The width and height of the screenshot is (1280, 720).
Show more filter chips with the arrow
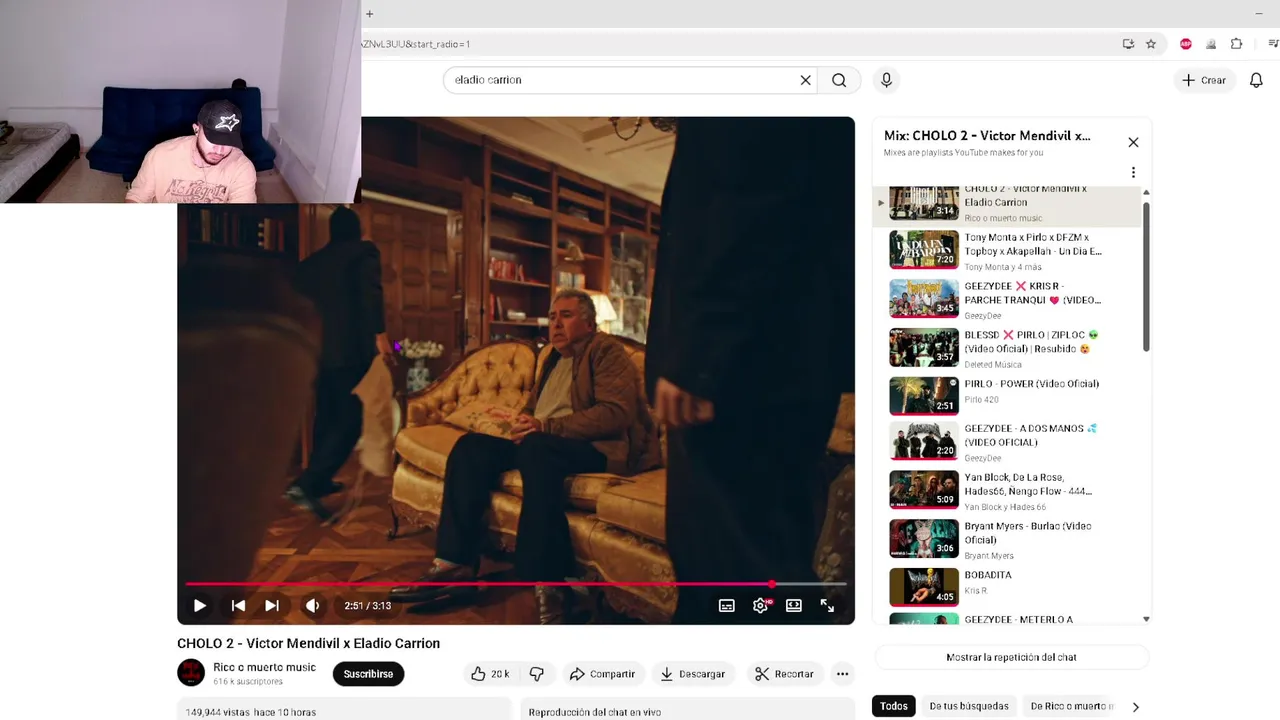tap(1135, 707)
